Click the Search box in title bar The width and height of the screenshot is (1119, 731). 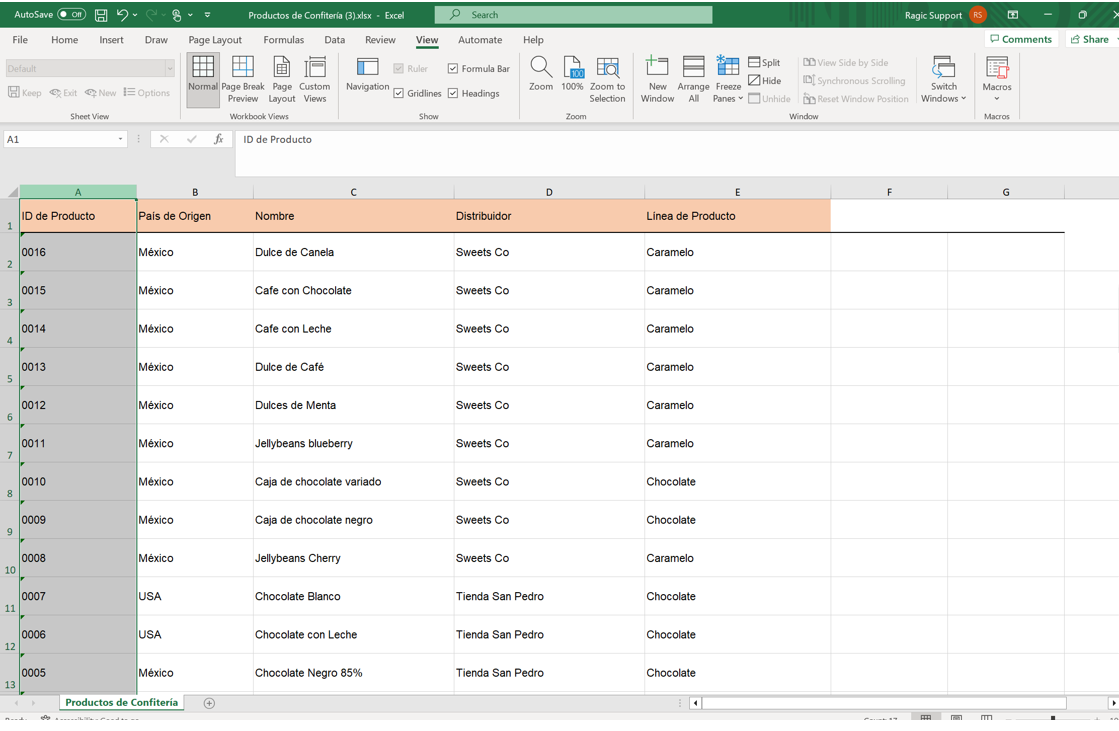click(574, 15)
